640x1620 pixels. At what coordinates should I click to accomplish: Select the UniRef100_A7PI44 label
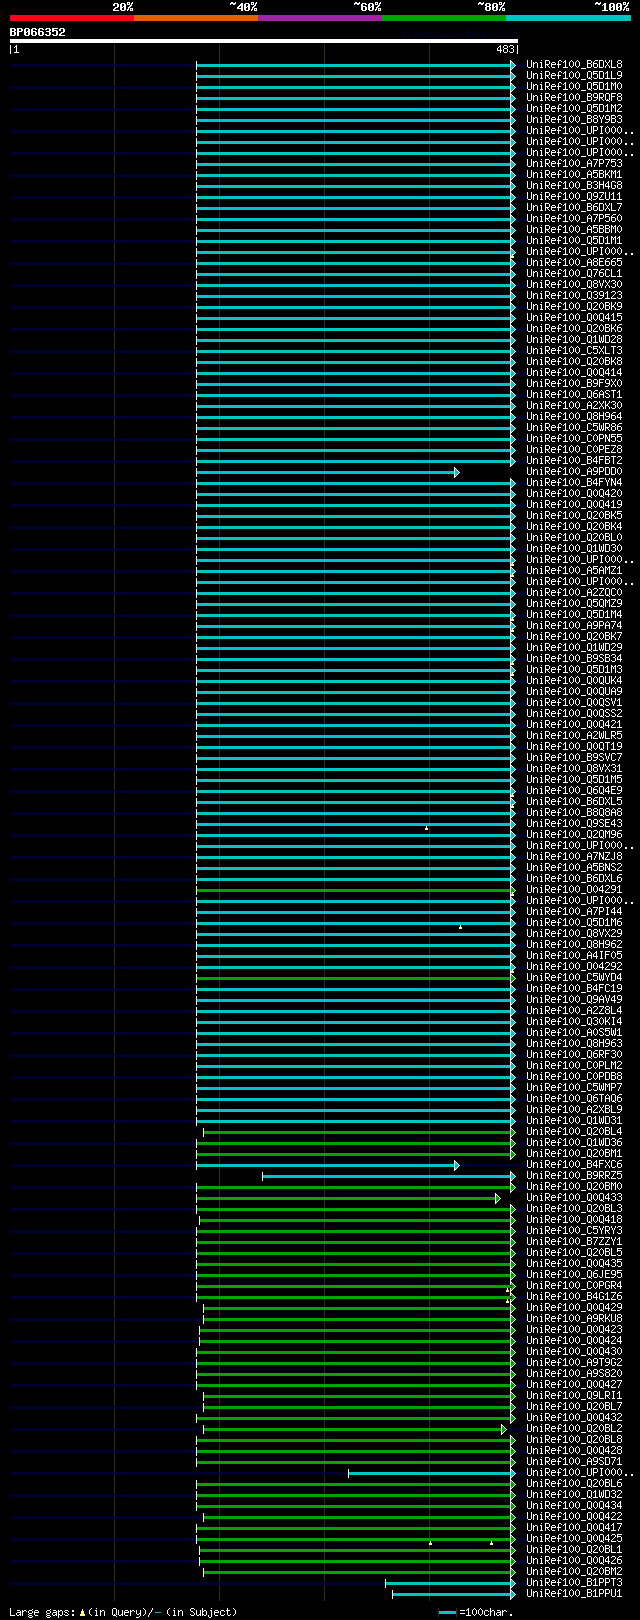(x=574, y=911)
